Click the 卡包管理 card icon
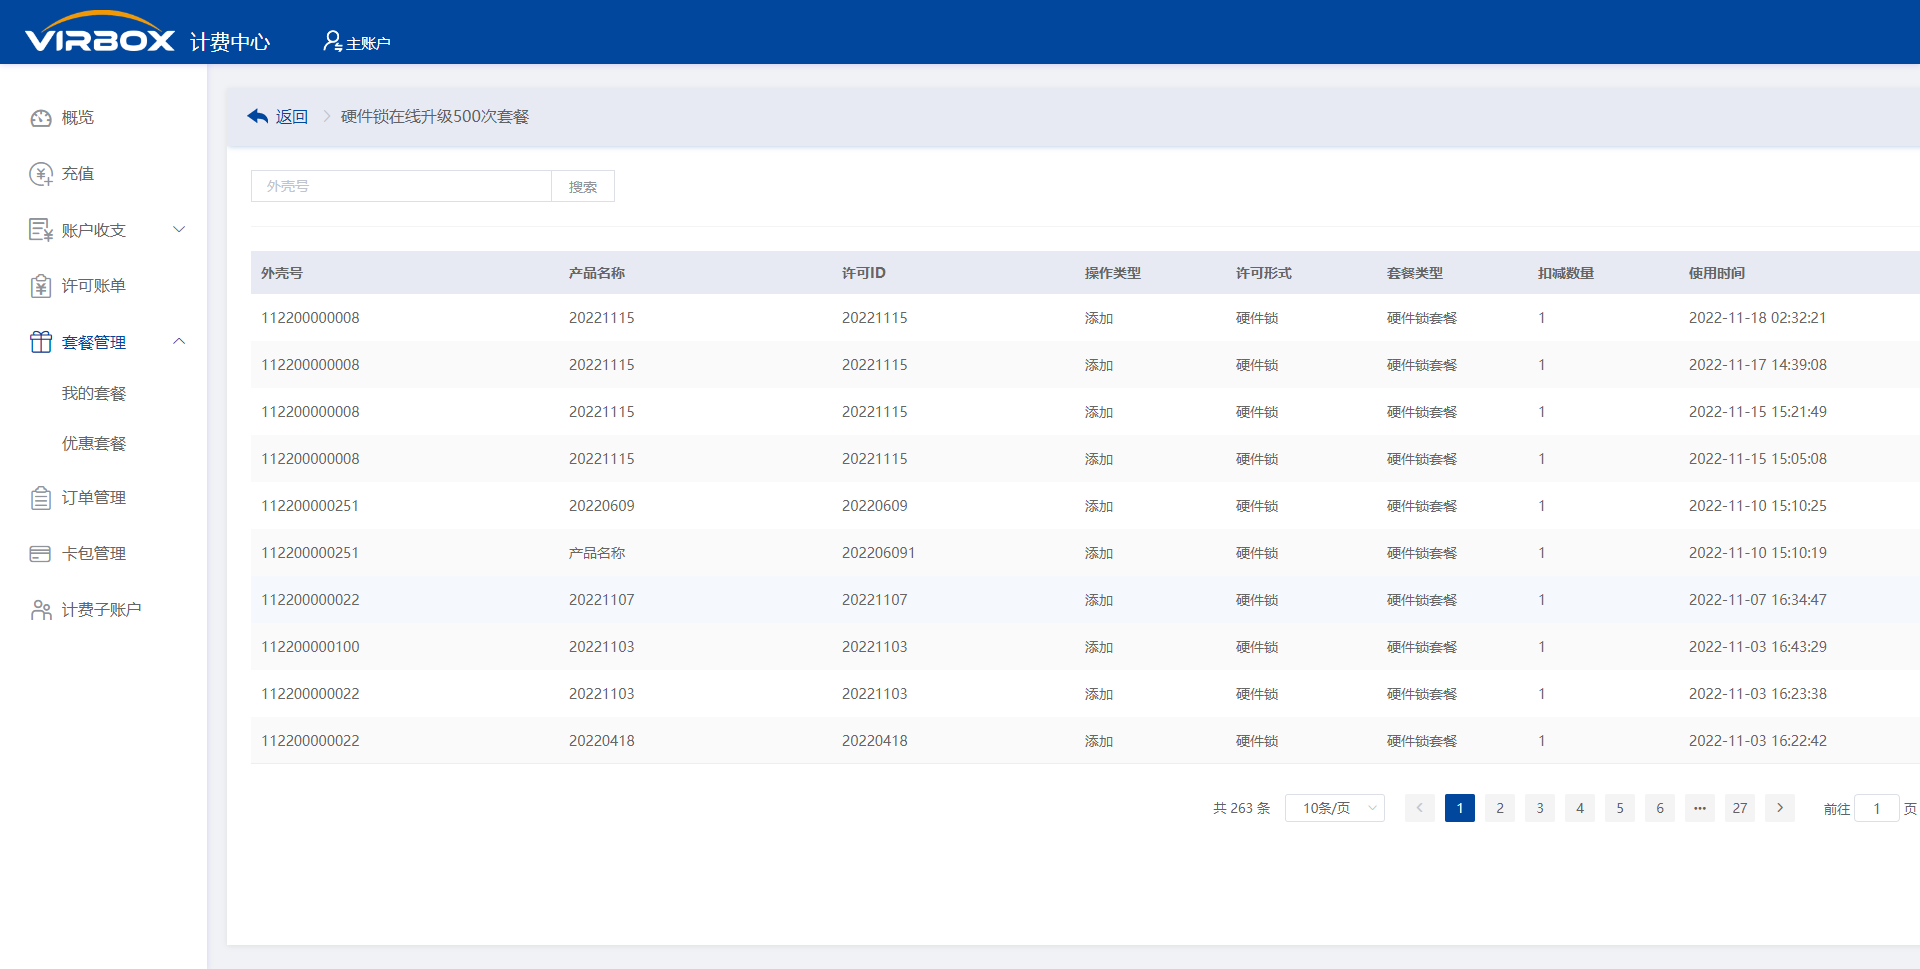This screenshot has height=969, width=1920. click(x=41, y=554)
